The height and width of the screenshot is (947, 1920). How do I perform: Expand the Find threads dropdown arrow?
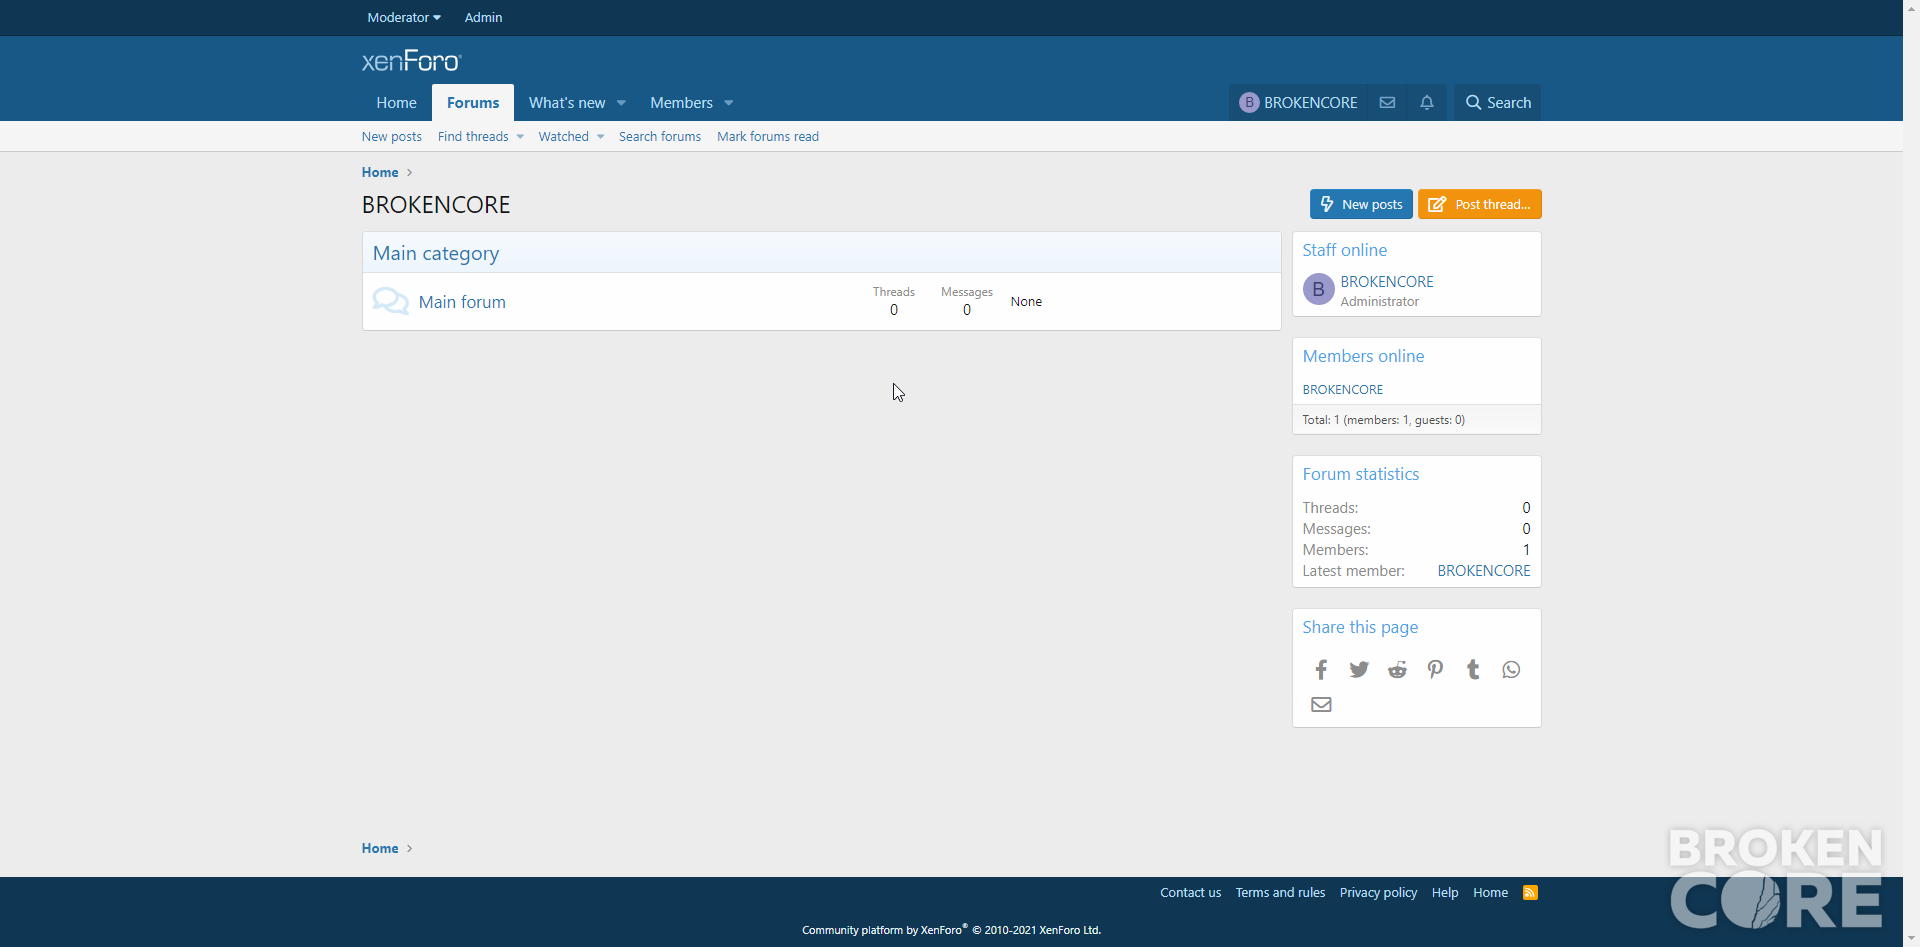pyautogui.click(x=520, y=137)
